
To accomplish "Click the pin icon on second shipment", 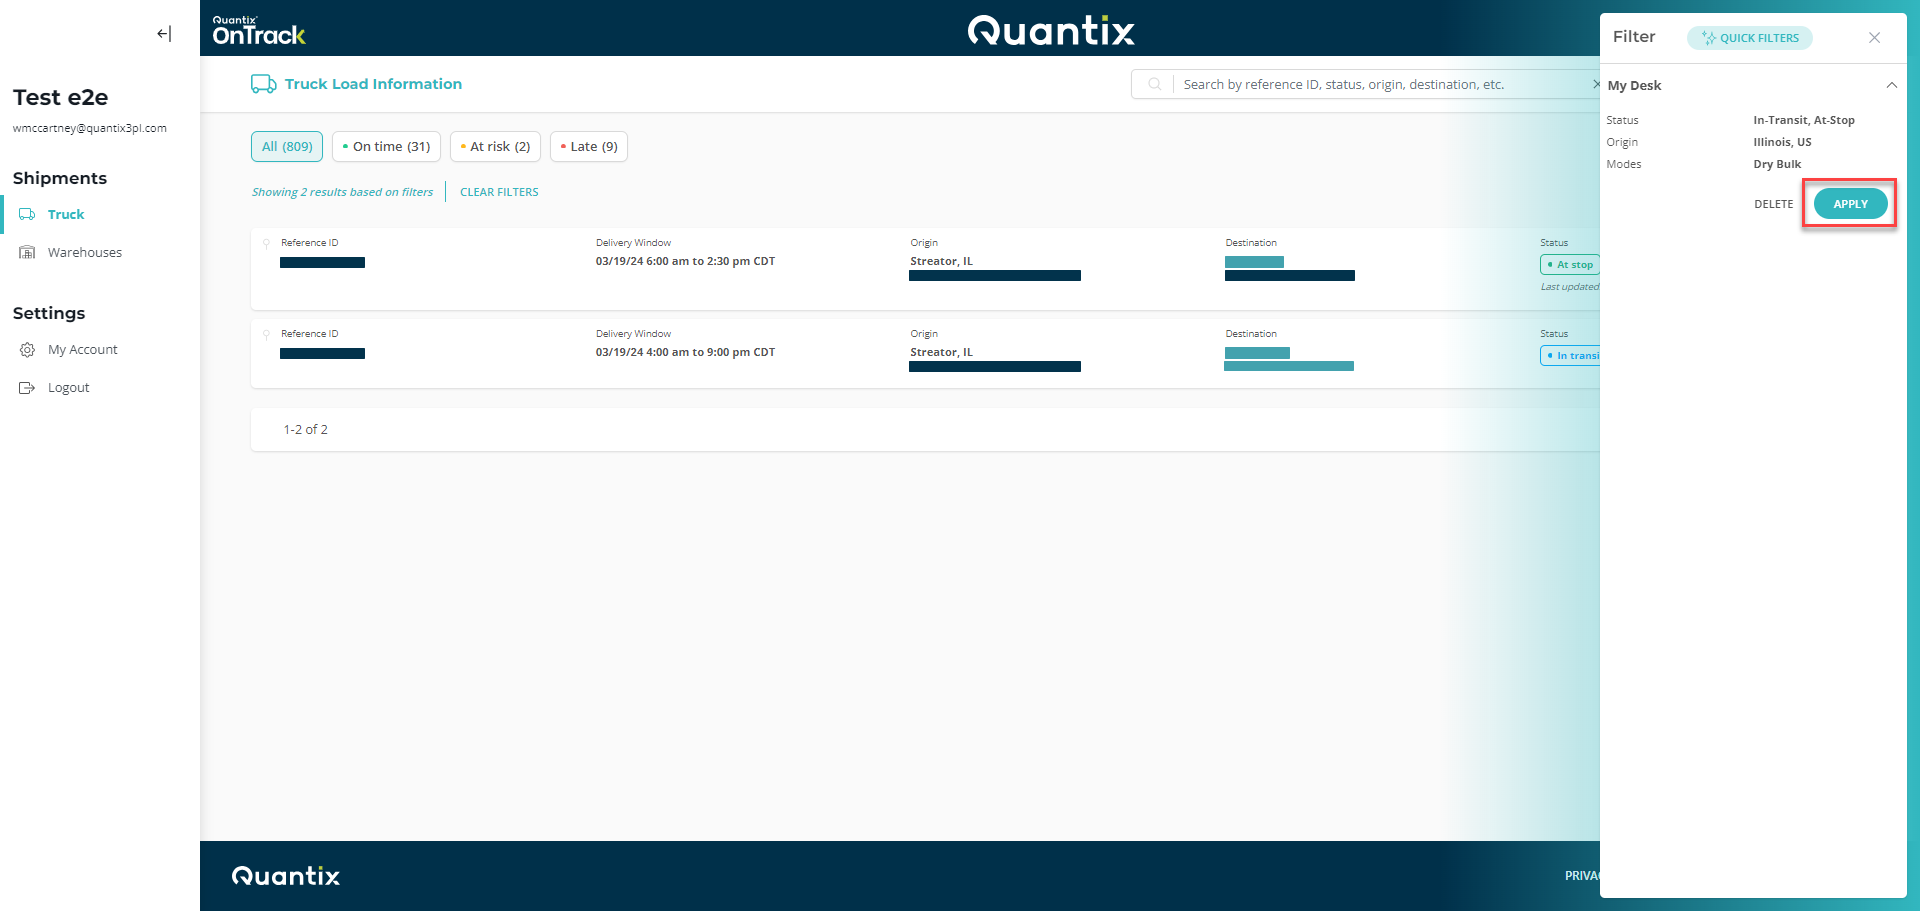I will pos(266,334).
